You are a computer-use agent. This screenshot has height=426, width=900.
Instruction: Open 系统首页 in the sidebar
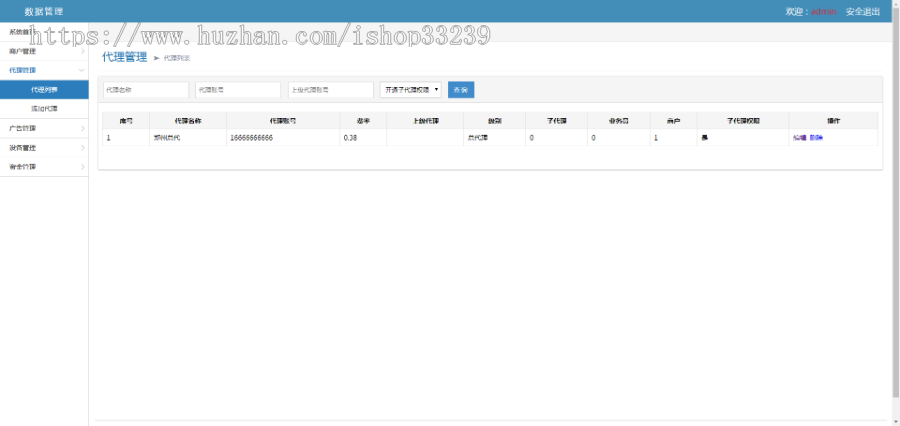(x=44, y=32)
